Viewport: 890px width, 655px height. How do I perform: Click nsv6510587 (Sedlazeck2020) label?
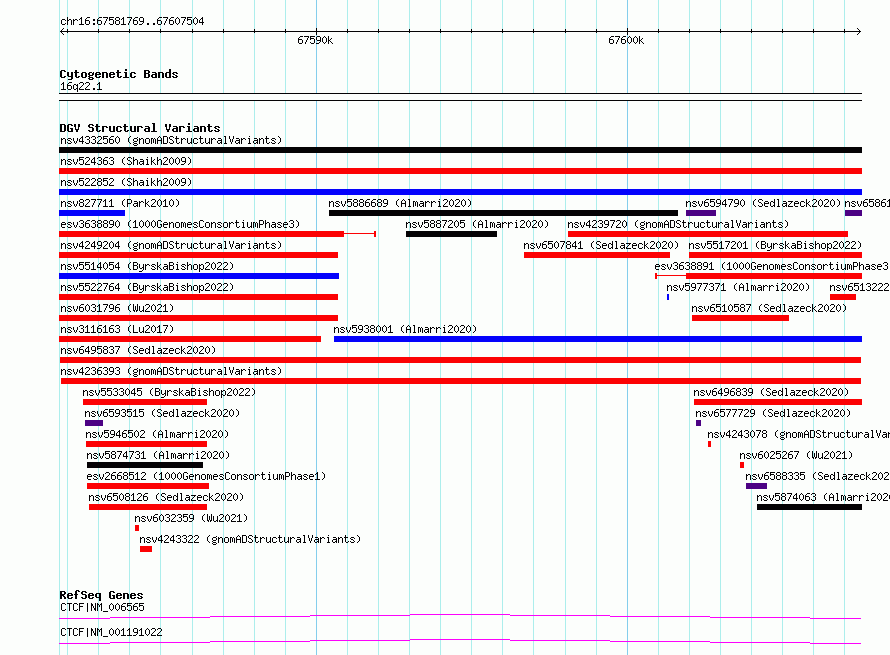tap(769, 308)
